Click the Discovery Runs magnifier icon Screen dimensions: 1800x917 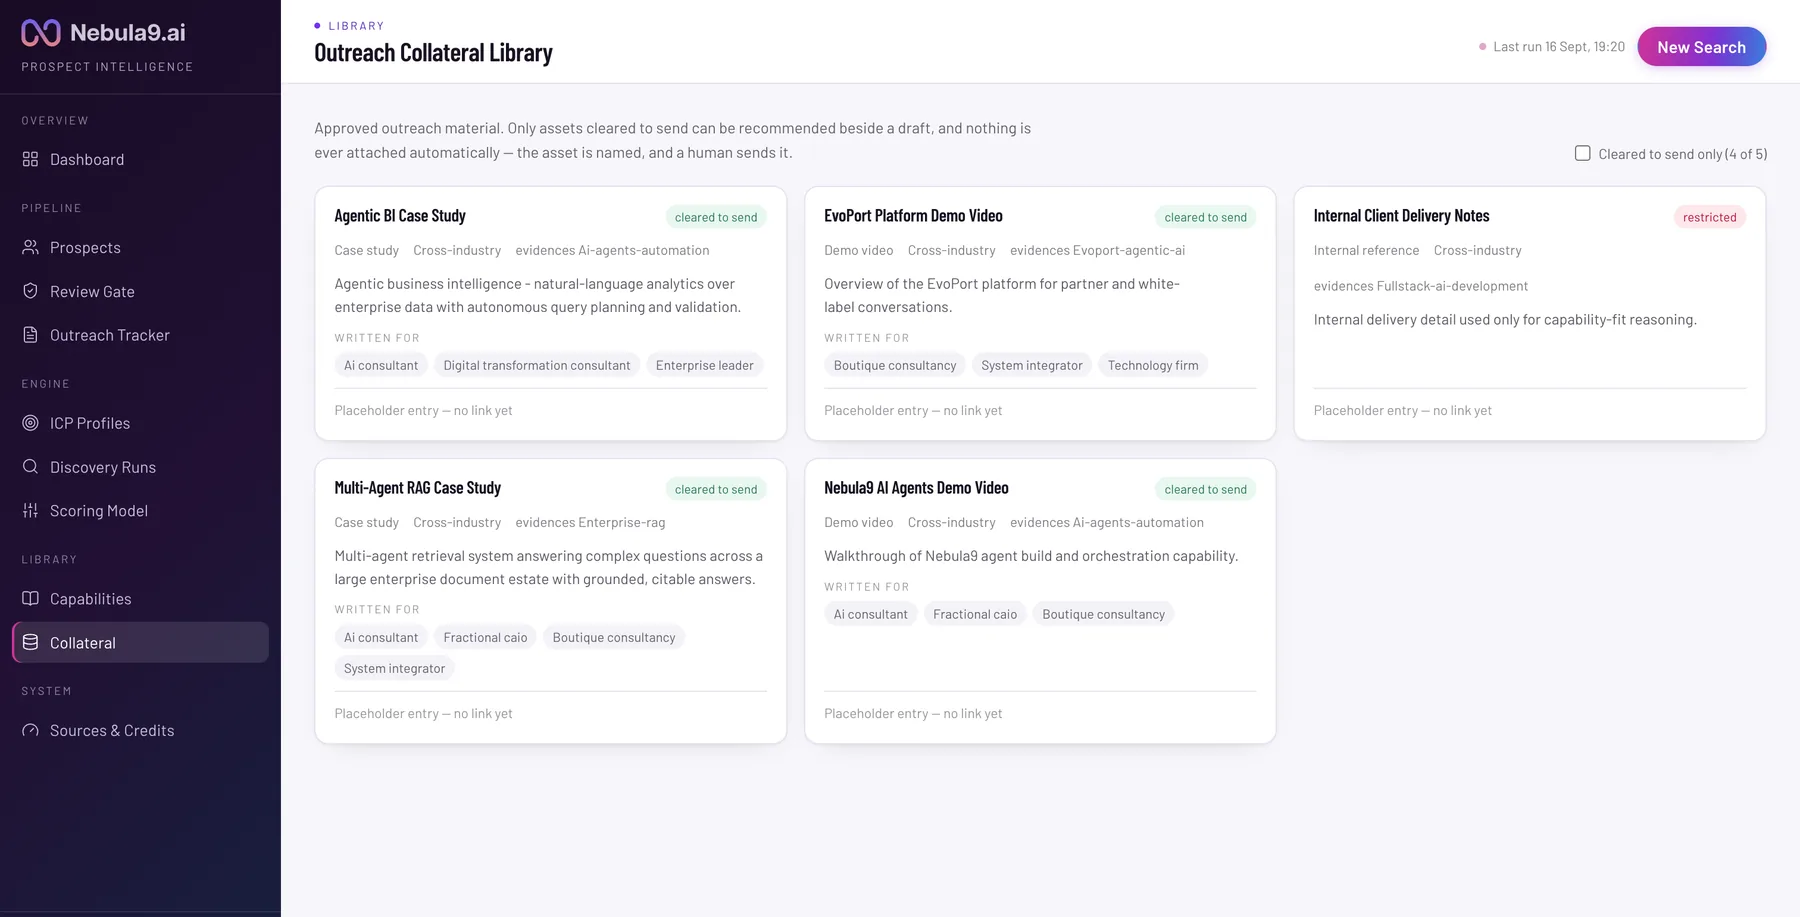(31, 467)
